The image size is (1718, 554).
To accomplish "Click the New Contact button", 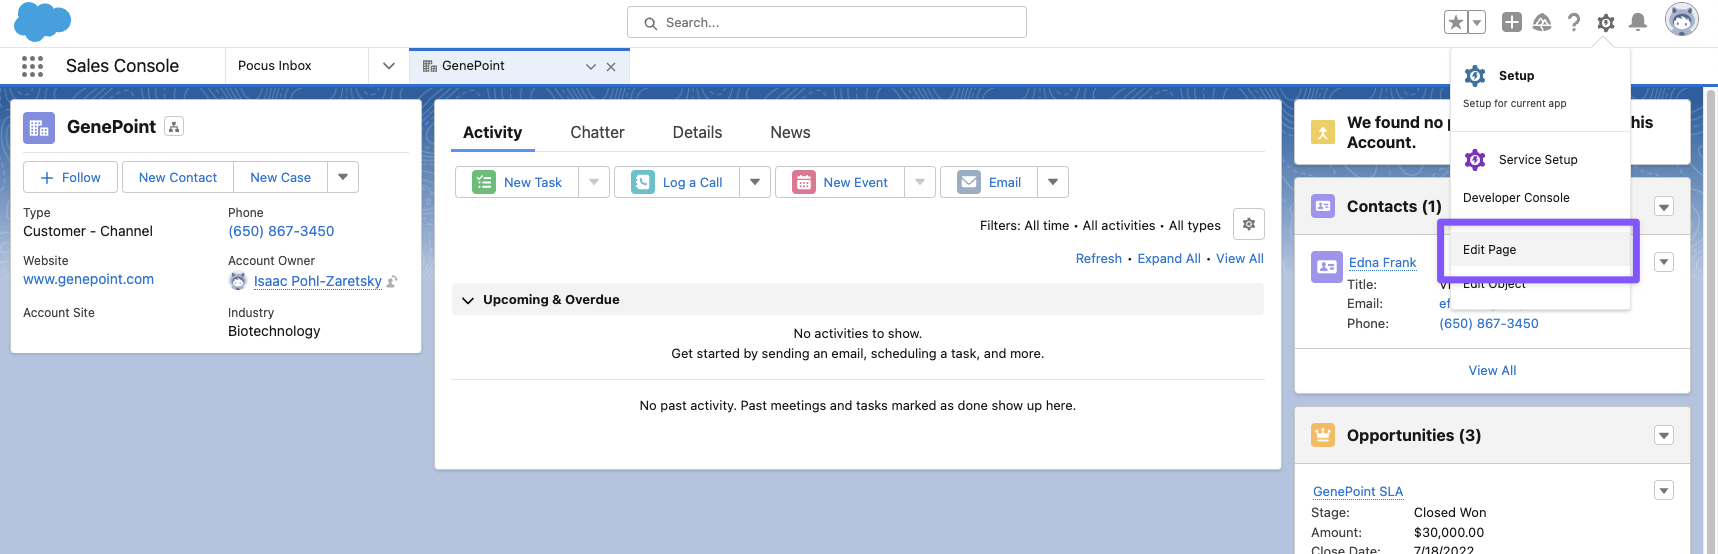I will pos(178,177).
